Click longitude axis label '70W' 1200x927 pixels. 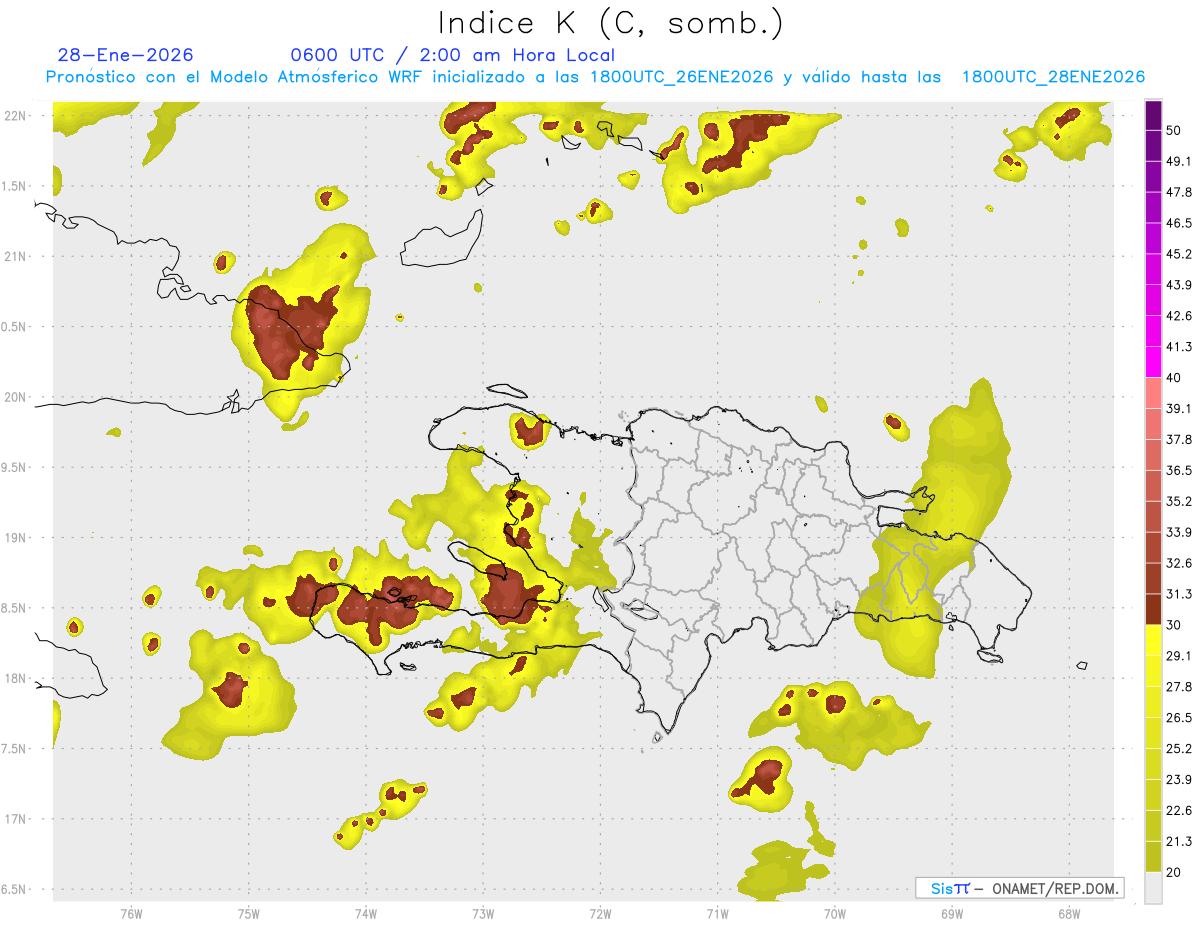[835, 914]
